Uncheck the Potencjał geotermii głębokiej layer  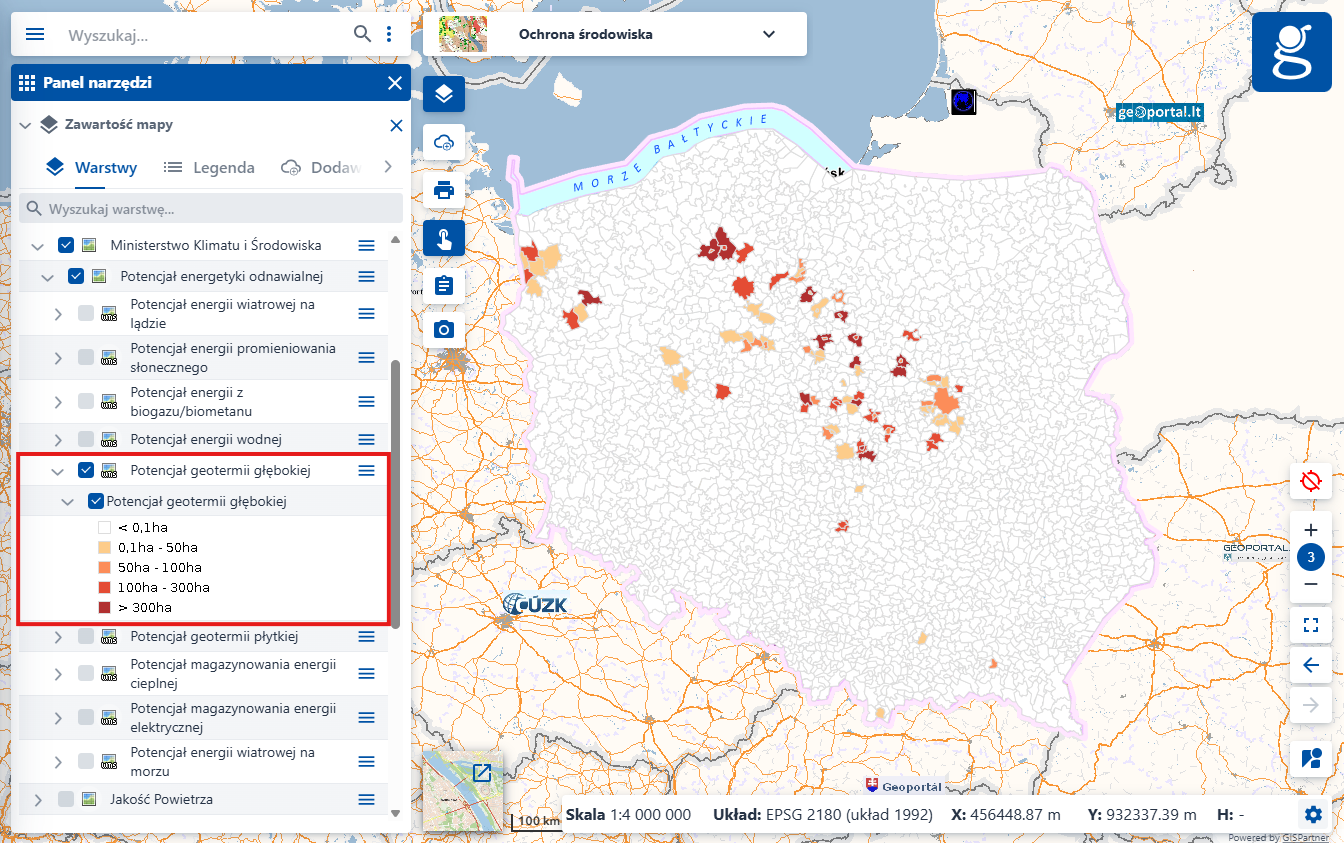pyautogui.click(x=86, y=469)
